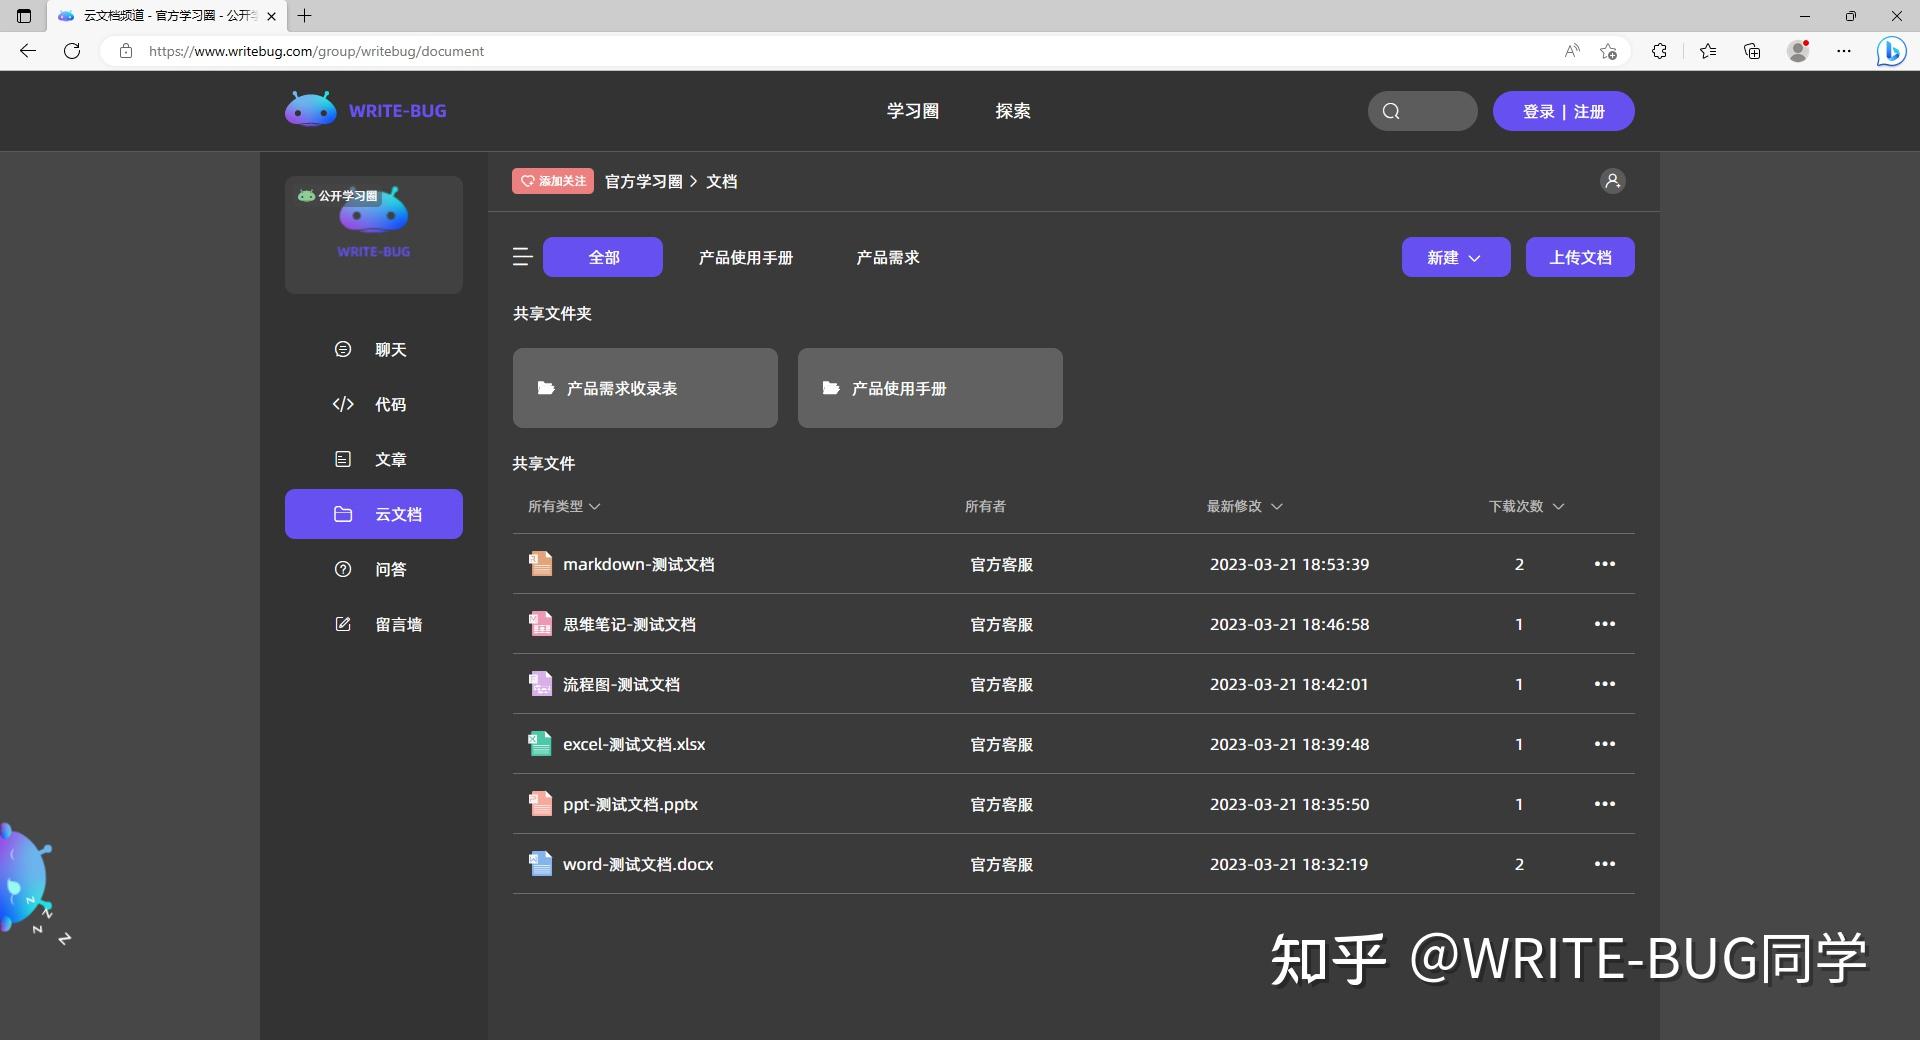Switch to the 产品使用手册 tab
The image size is (1920, 1040).
coord(745,257)
